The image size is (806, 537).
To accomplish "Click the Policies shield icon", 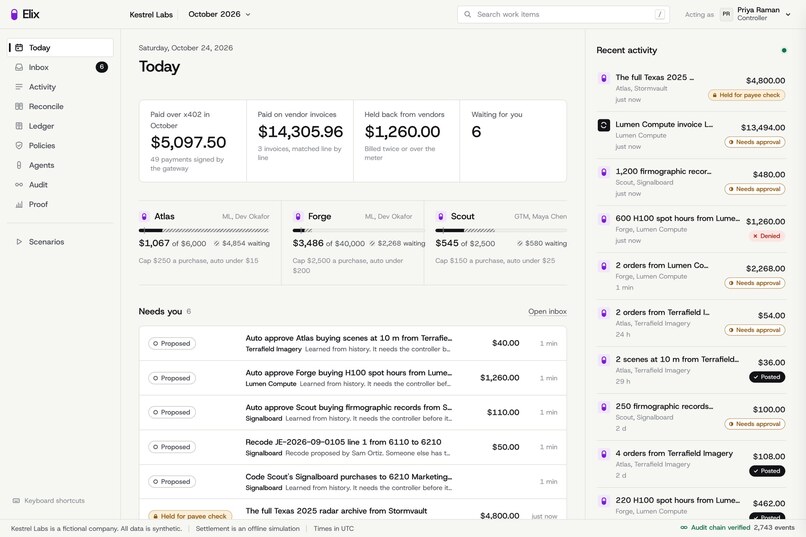I will (x=19, y=145).
